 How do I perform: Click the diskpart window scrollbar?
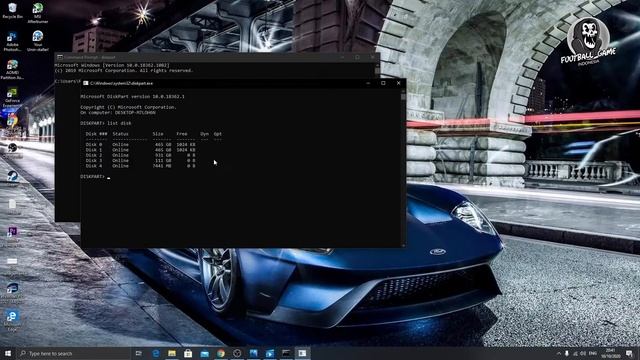[403, 169]
